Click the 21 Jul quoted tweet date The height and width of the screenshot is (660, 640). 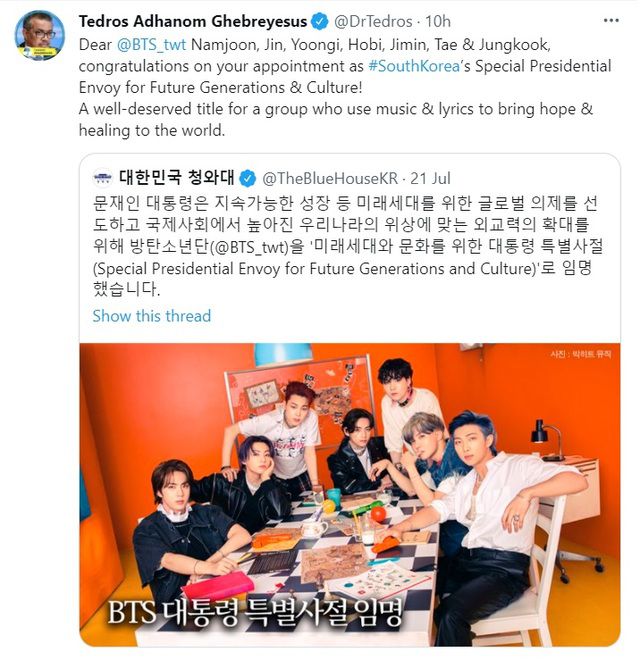pyautogui.click(x=430, y=178)
